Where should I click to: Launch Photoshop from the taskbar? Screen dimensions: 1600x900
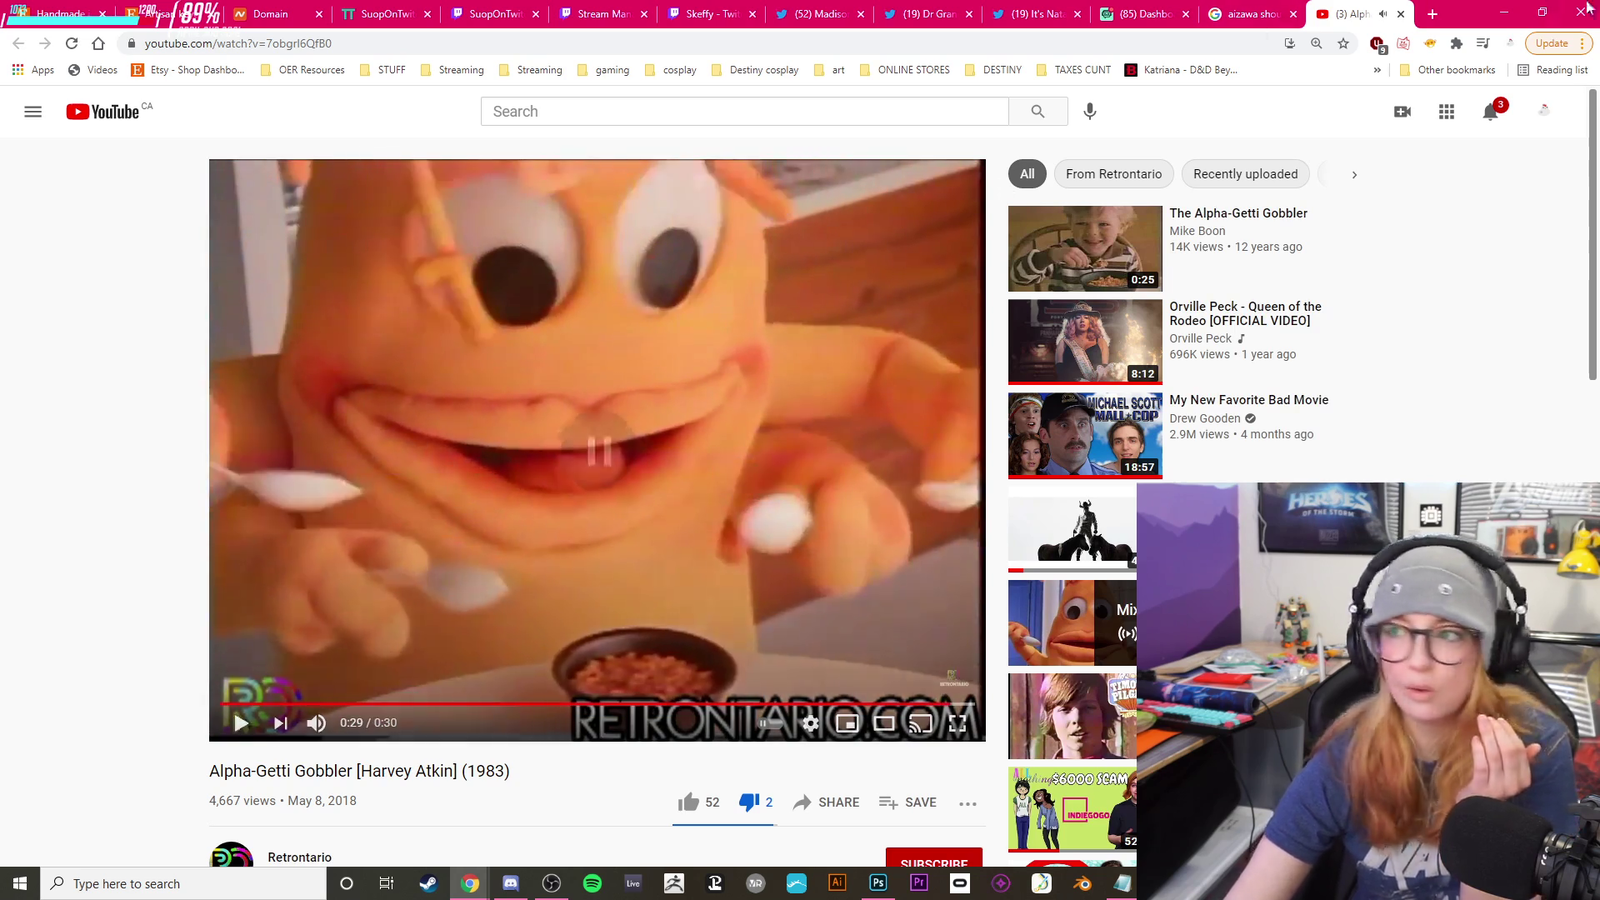[x=878, y=883]
